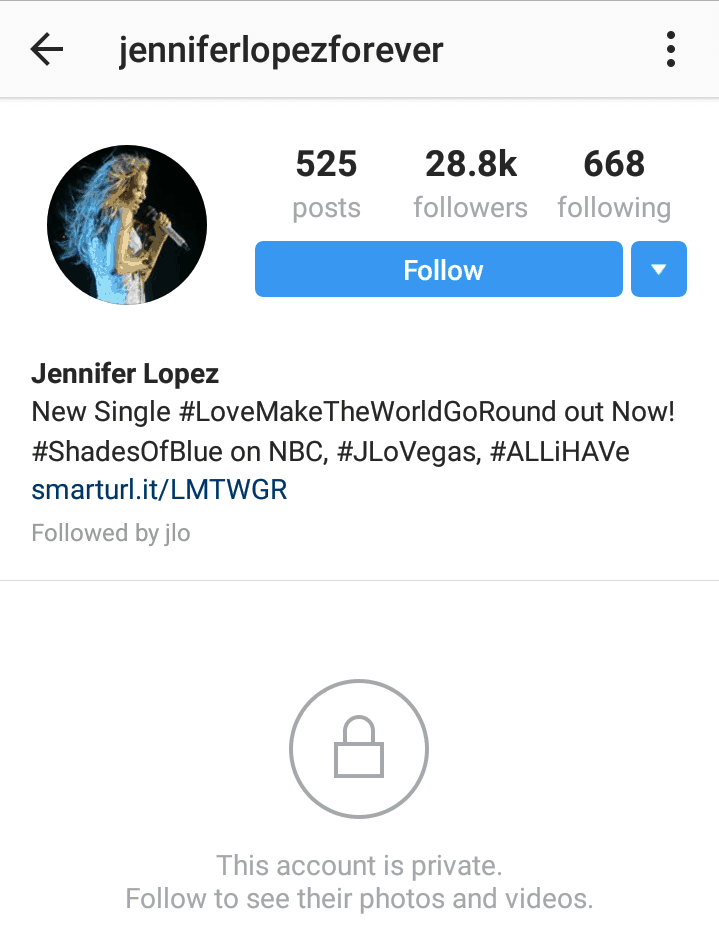This screenshot has height=939, width=719.
Task: Open the profile picture thumbnail
Action: (x=127, y=225)
